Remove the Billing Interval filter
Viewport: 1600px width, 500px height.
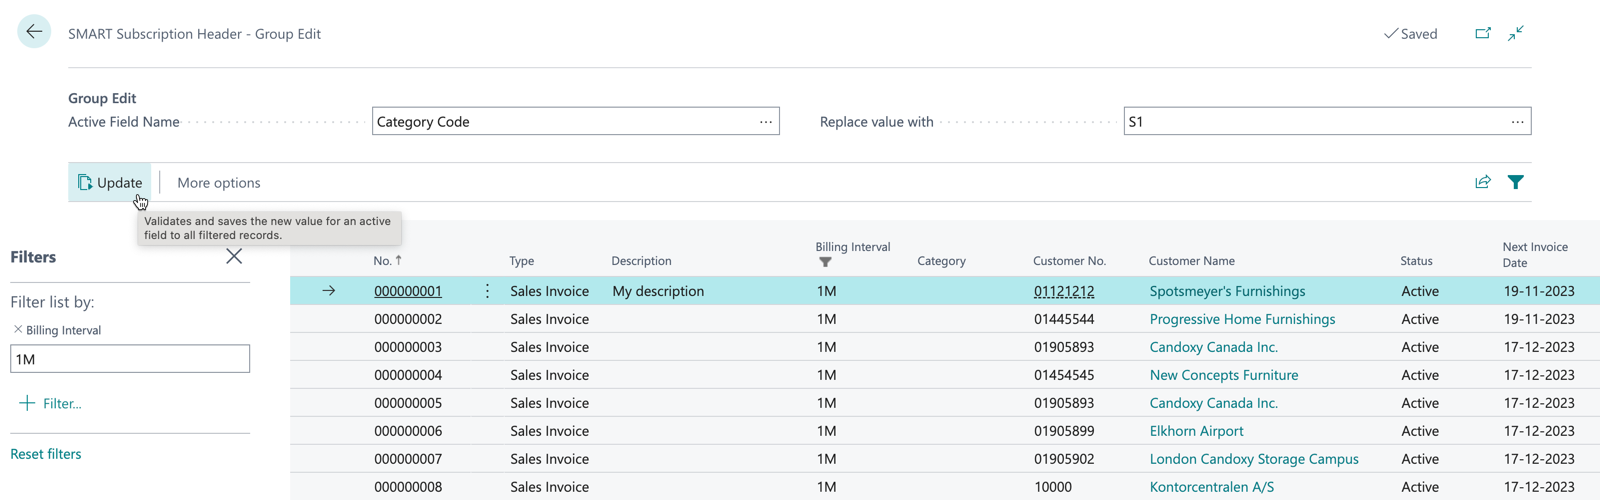pyautogui.click(x=18, y=329)
